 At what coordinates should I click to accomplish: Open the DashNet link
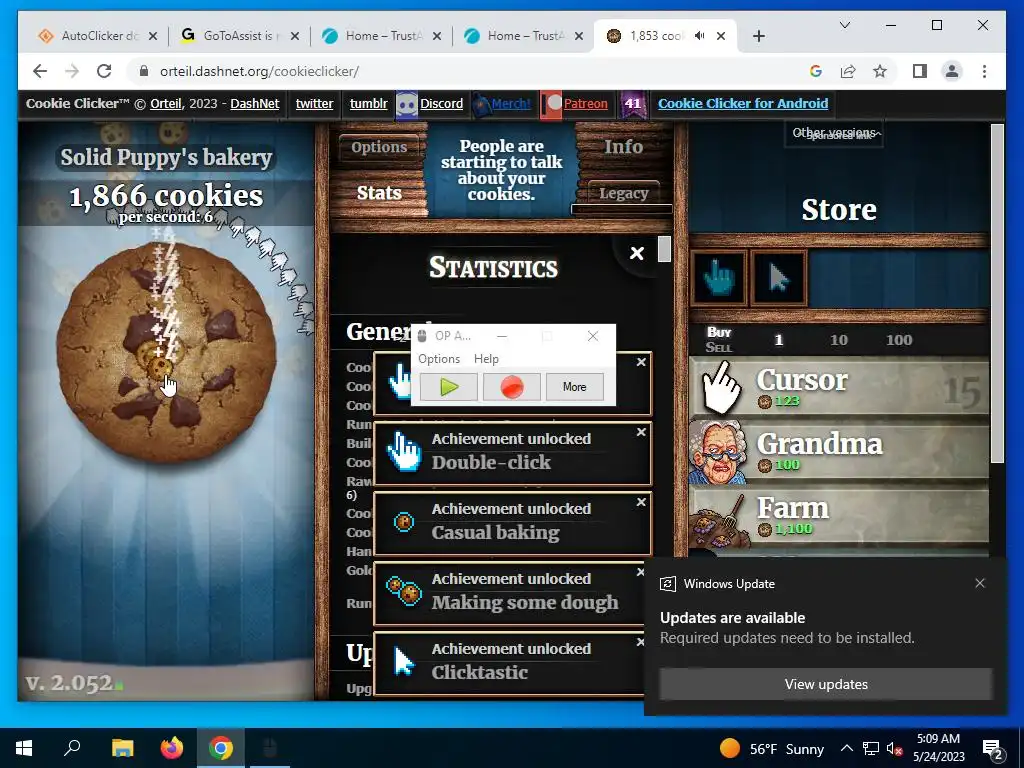[x=255, y=104]
